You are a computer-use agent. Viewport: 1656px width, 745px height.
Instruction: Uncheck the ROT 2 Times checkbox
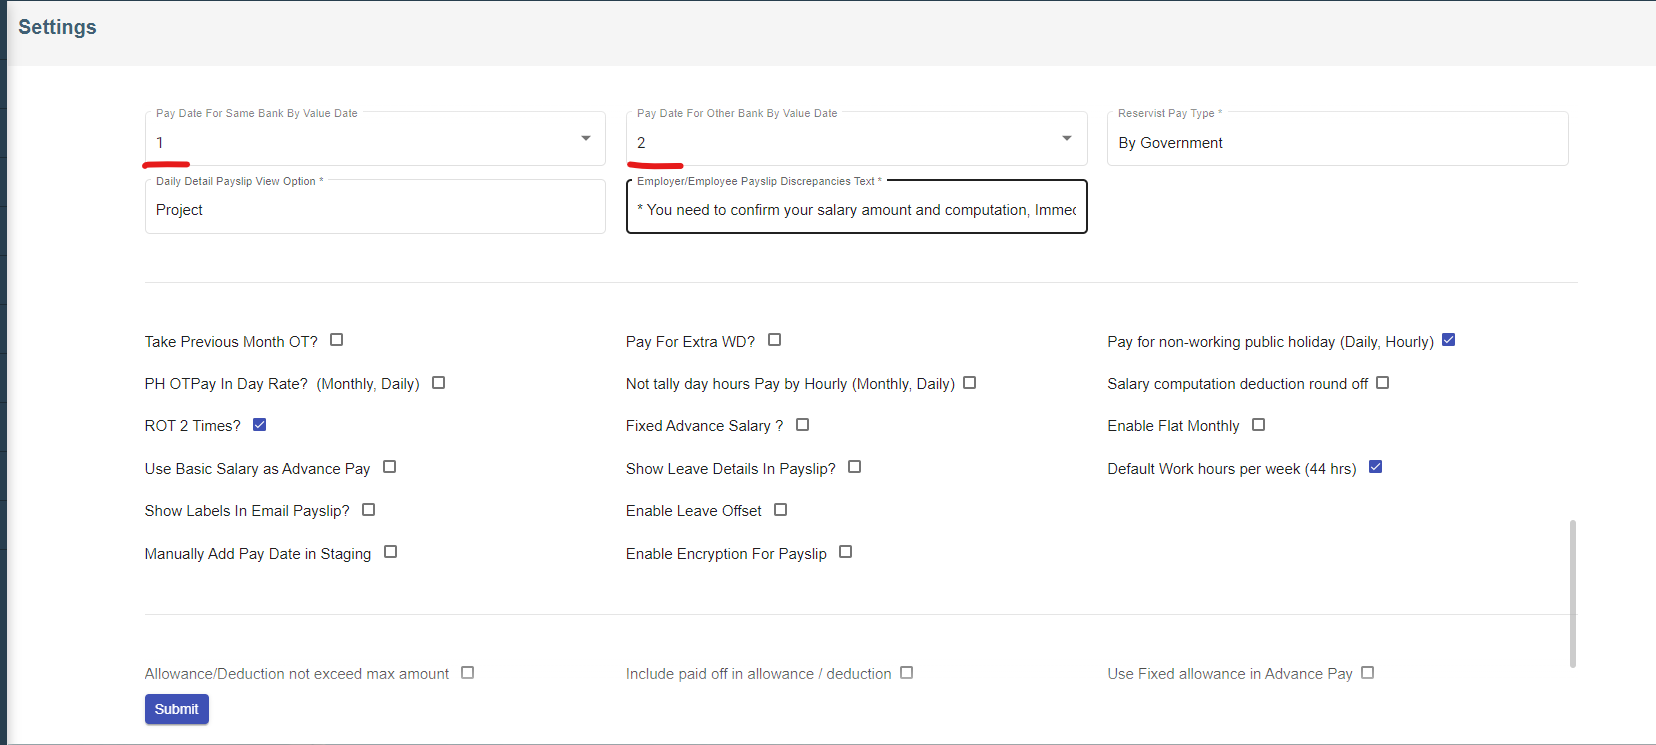[260, 425]
